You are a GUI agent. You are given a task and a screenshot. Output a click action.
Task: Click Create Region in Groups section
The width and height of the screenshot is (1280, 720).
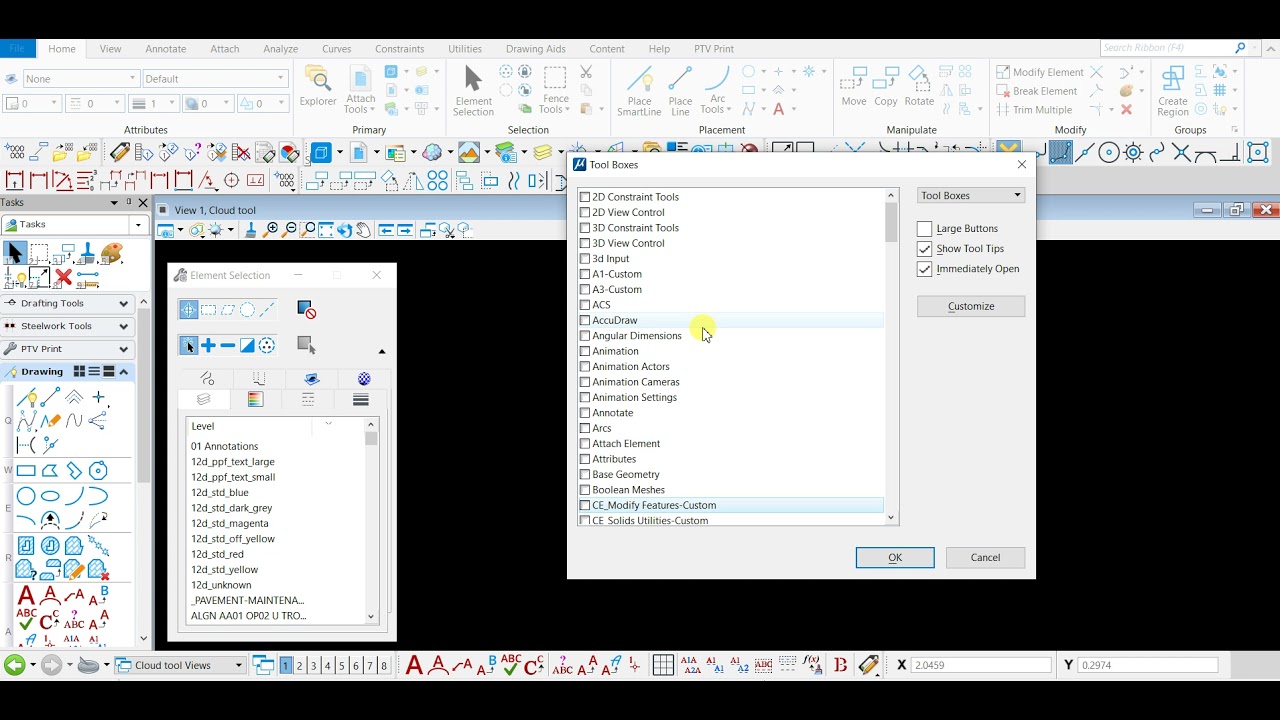1173,90
